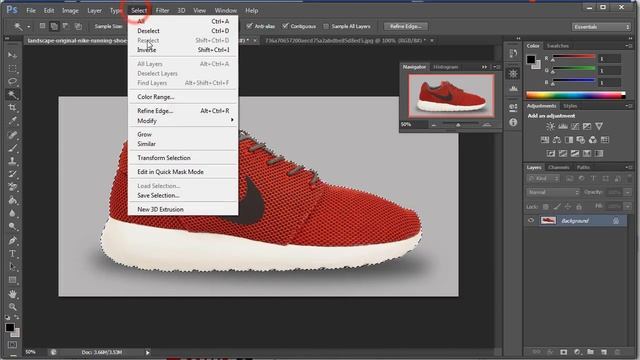The width and height of the screenshot is (640, 360).
Task: Hide the Background layer eye
Action: [x=531, y=220]
